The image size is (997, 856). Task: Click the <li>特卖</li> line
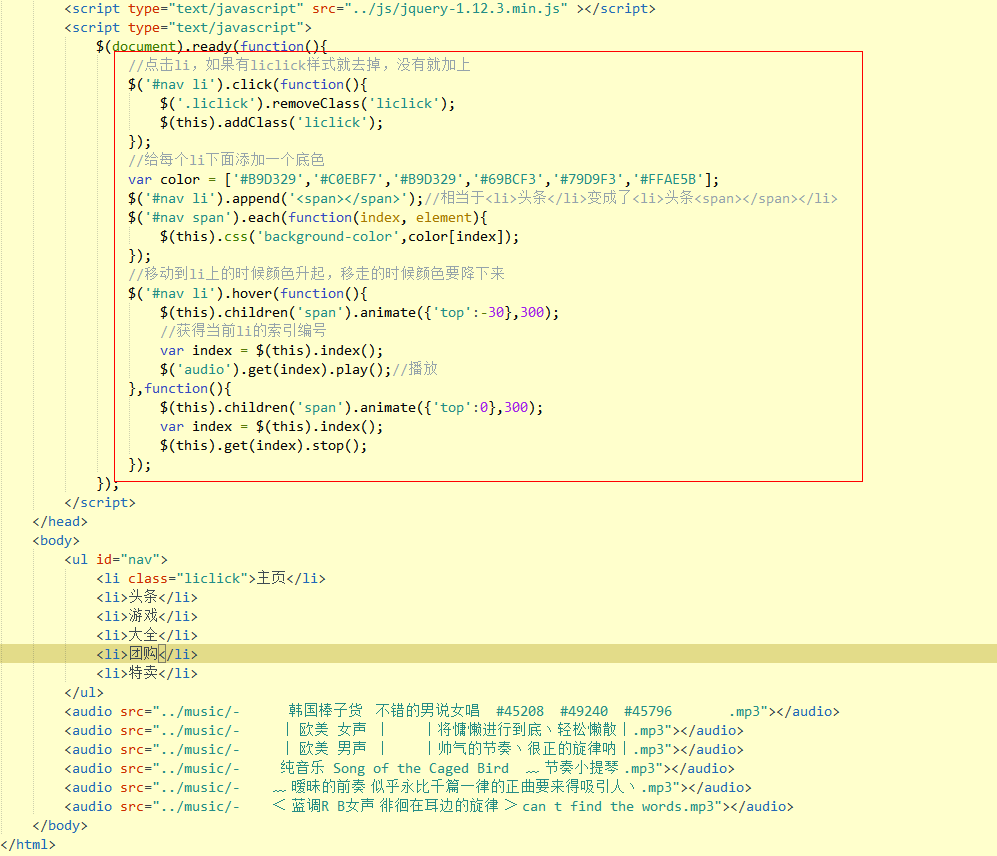coord(147,673)
